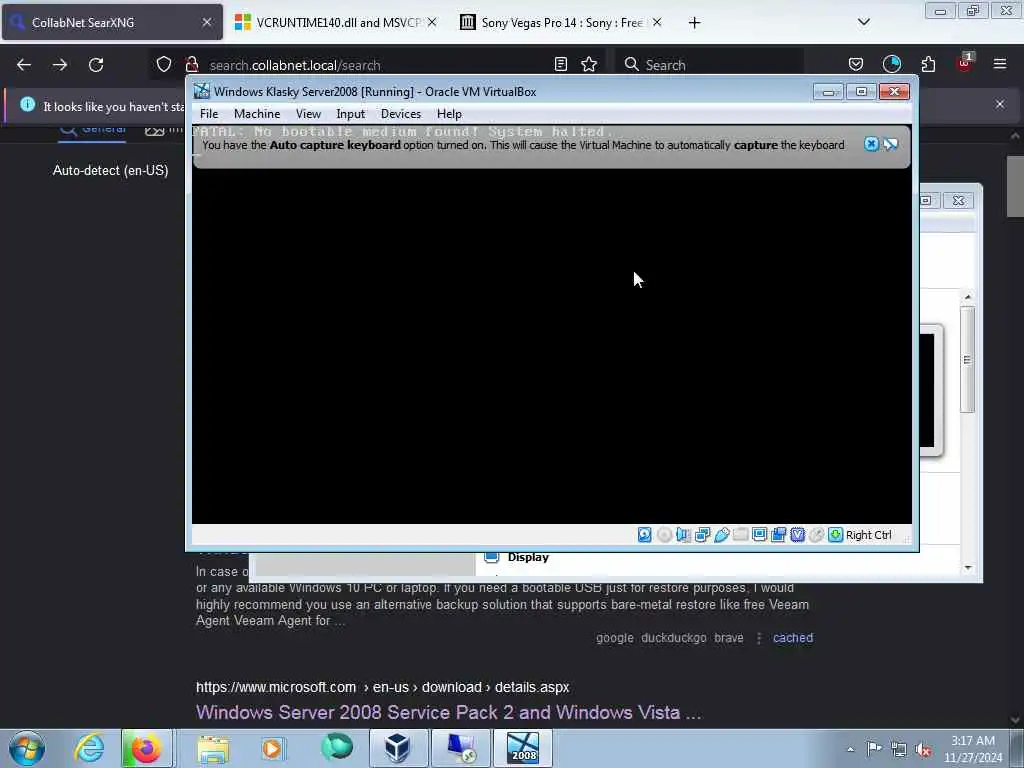Click the search.collabnet.local address bar
This screenshot has height=768, width=1024.
click(x=376, y=65)
